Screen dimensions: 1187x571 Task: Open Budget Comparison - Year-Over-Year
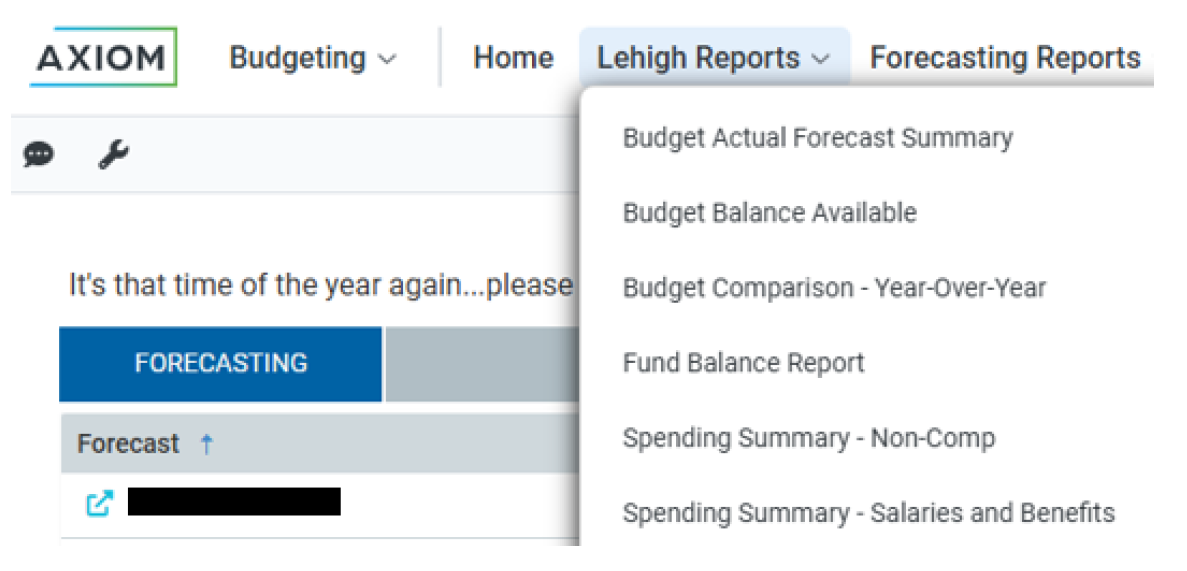click(x=834, y=288)
